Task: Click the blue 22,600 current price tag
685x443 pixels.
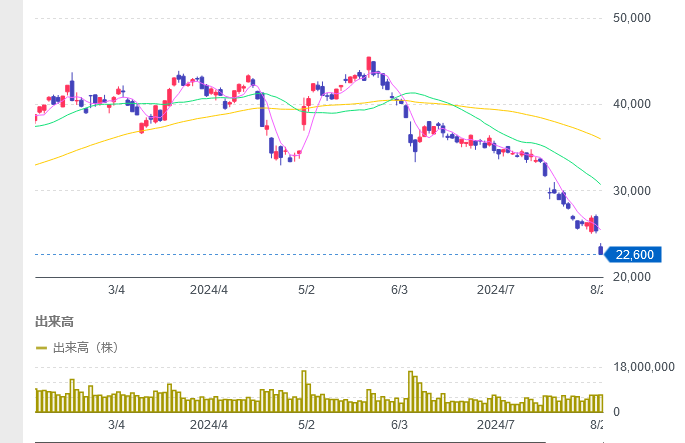Action: pyautogui.click(x=634, y=254)
